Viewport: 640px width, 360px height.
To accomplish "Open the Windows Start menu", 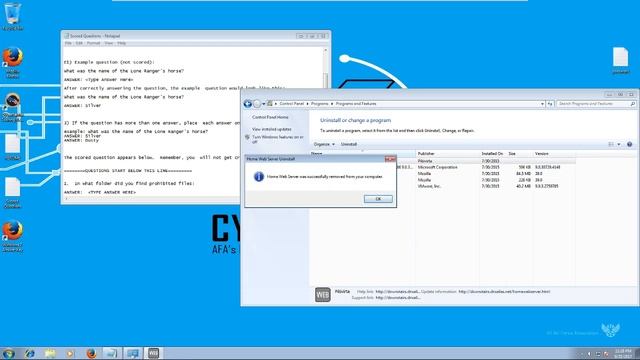I will click(9, 353).
